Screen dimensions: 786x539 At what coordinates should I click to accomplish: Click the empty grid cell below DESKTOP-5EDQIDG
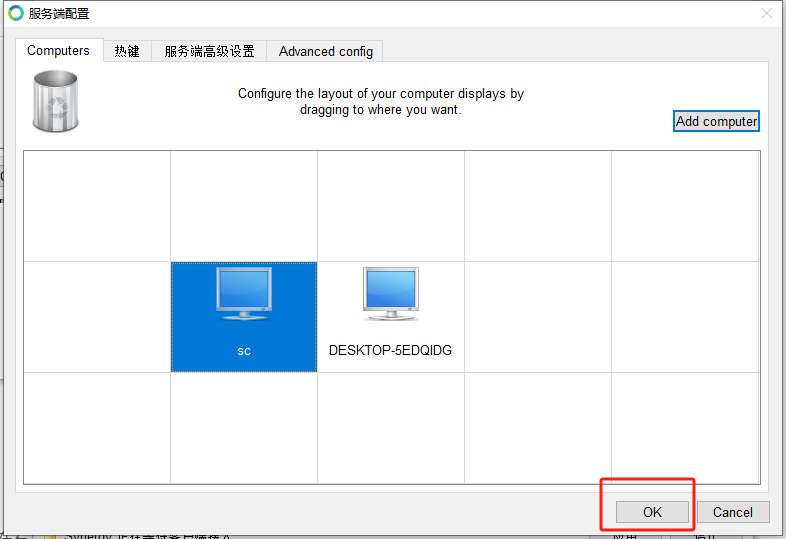point(390,428)
